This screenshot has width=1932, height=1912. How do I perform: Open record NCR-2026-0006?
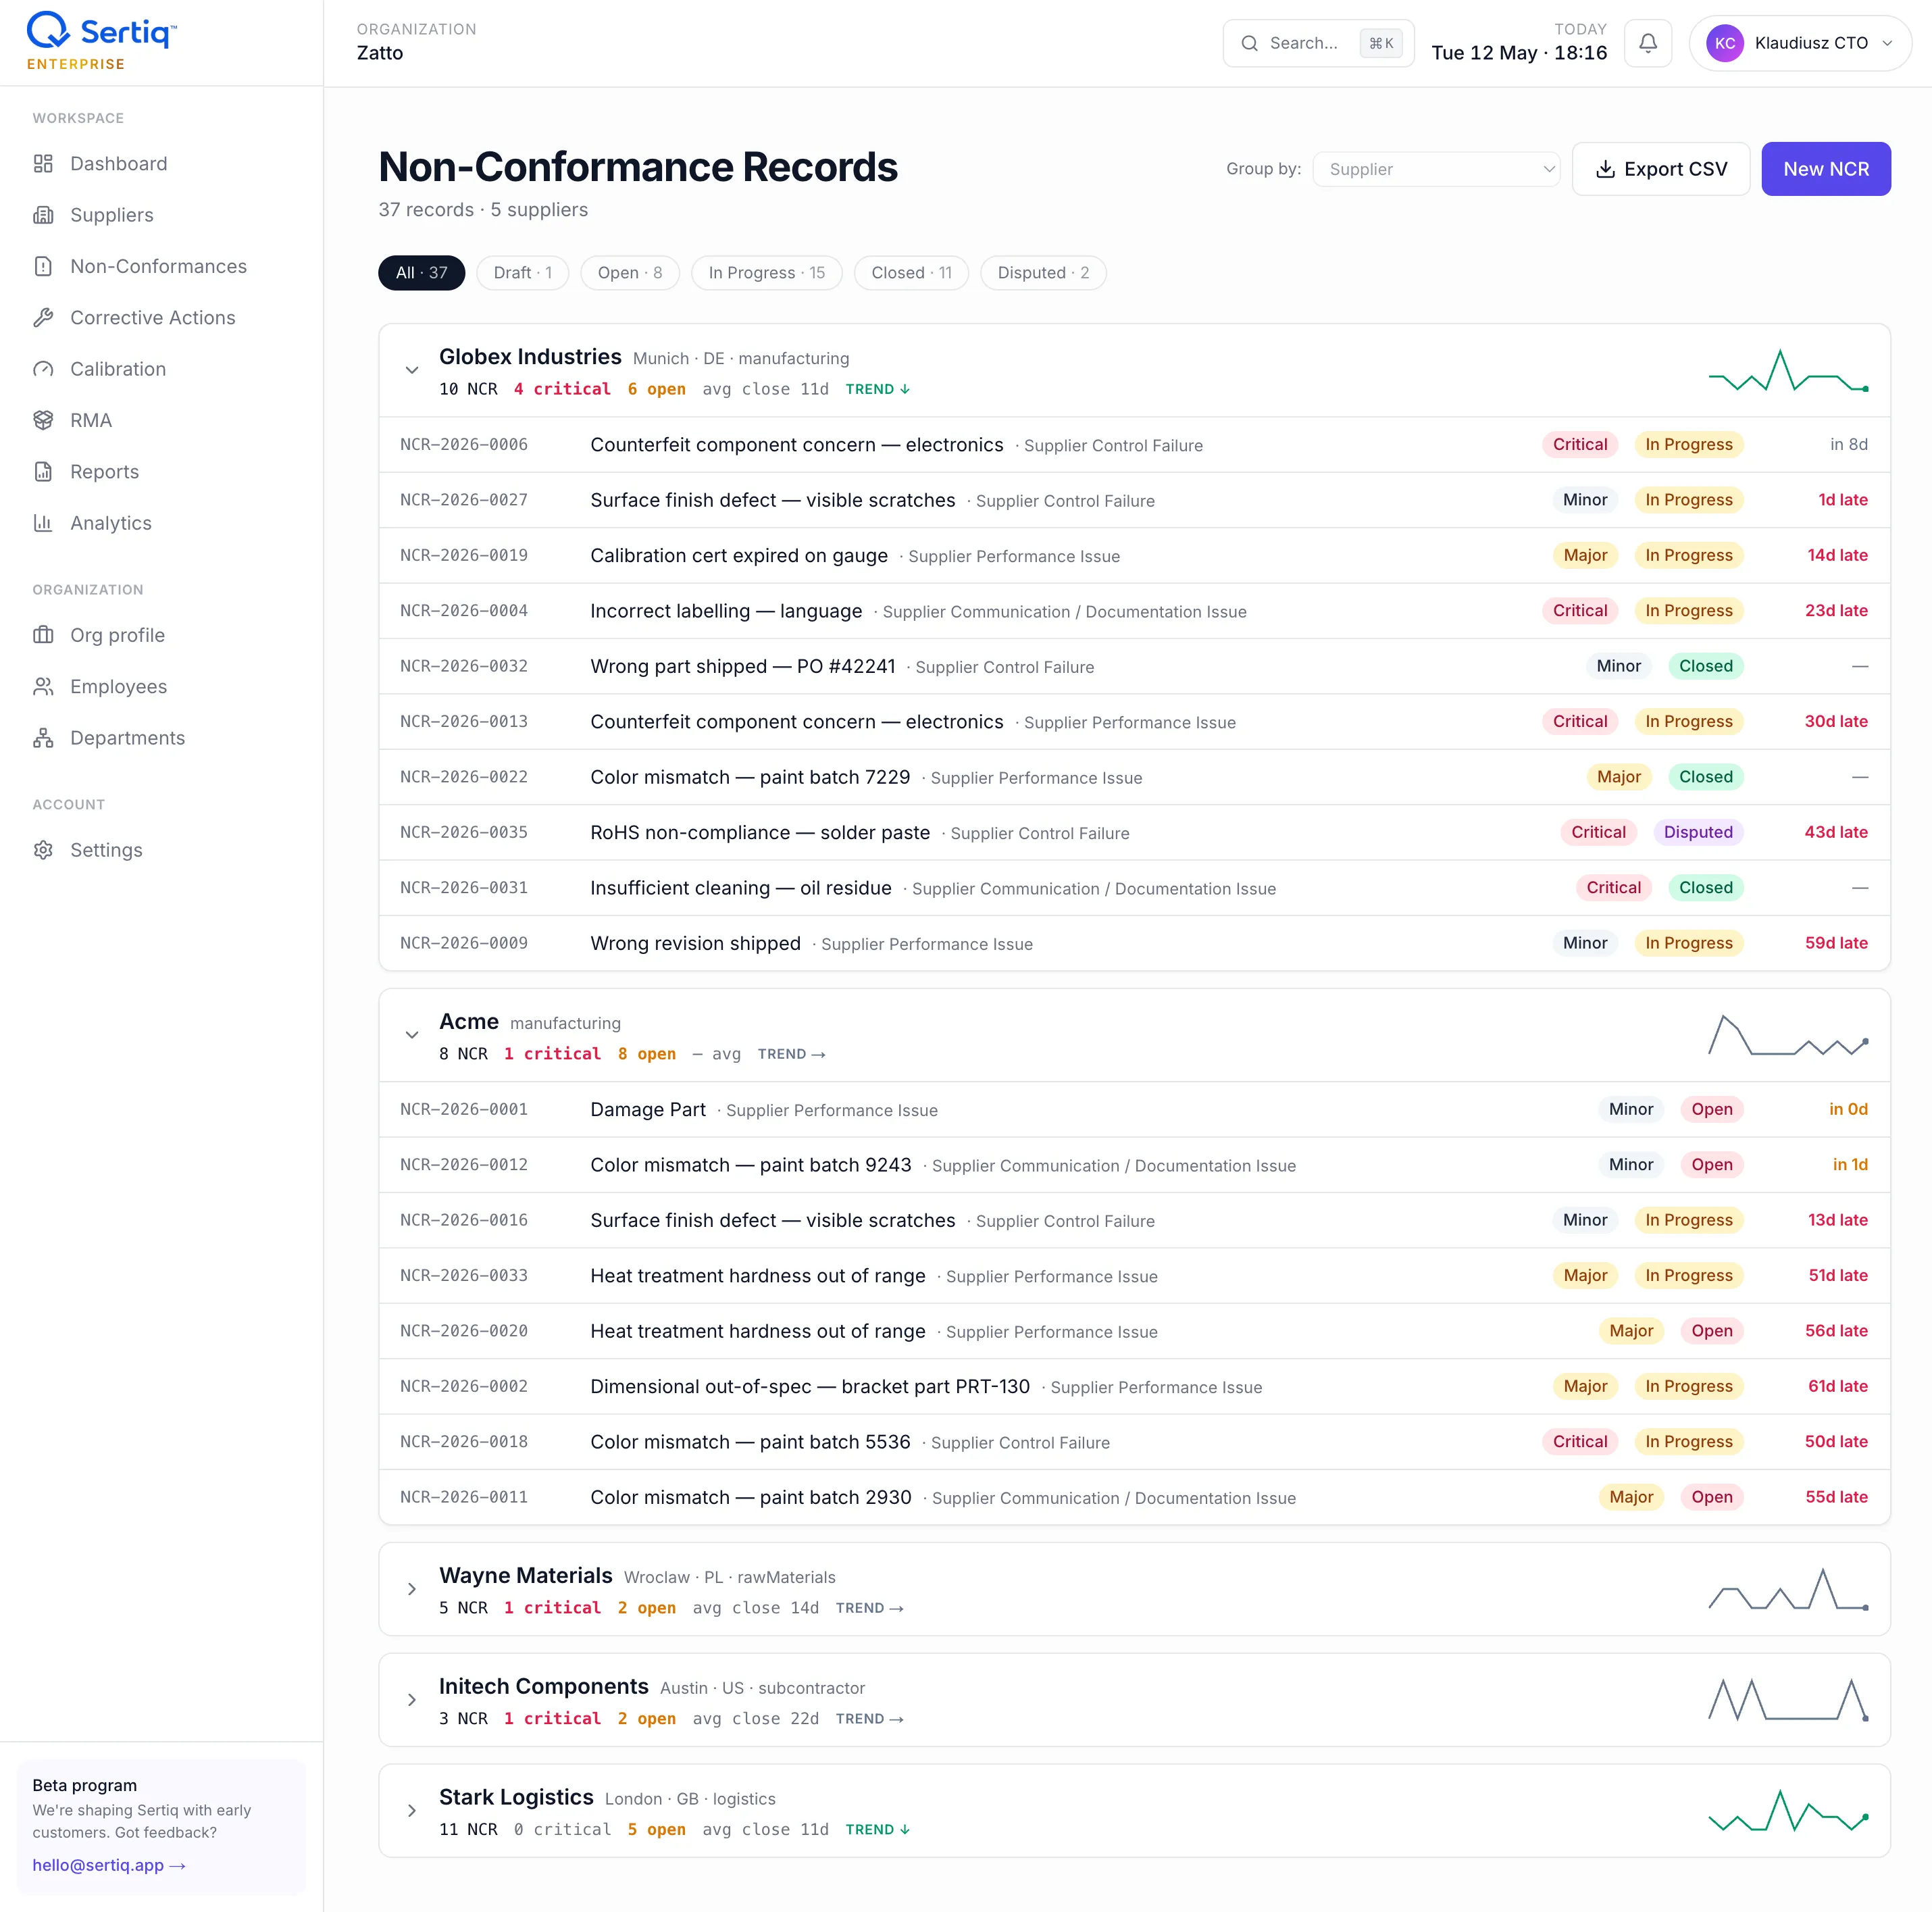[x=1134, y=444]
